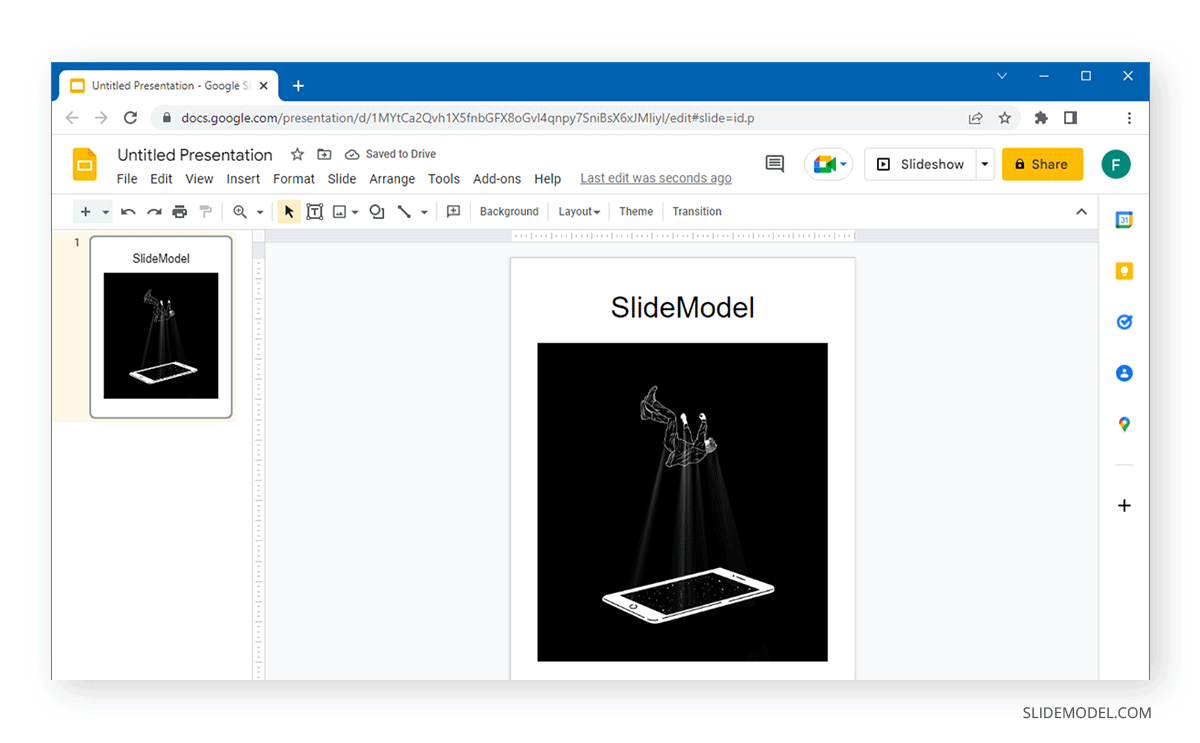Image resolution: width=1200 pixels, height=743 pixels.
Task: Click the Last edit was seconds ago link
Action: pos(656,178)
